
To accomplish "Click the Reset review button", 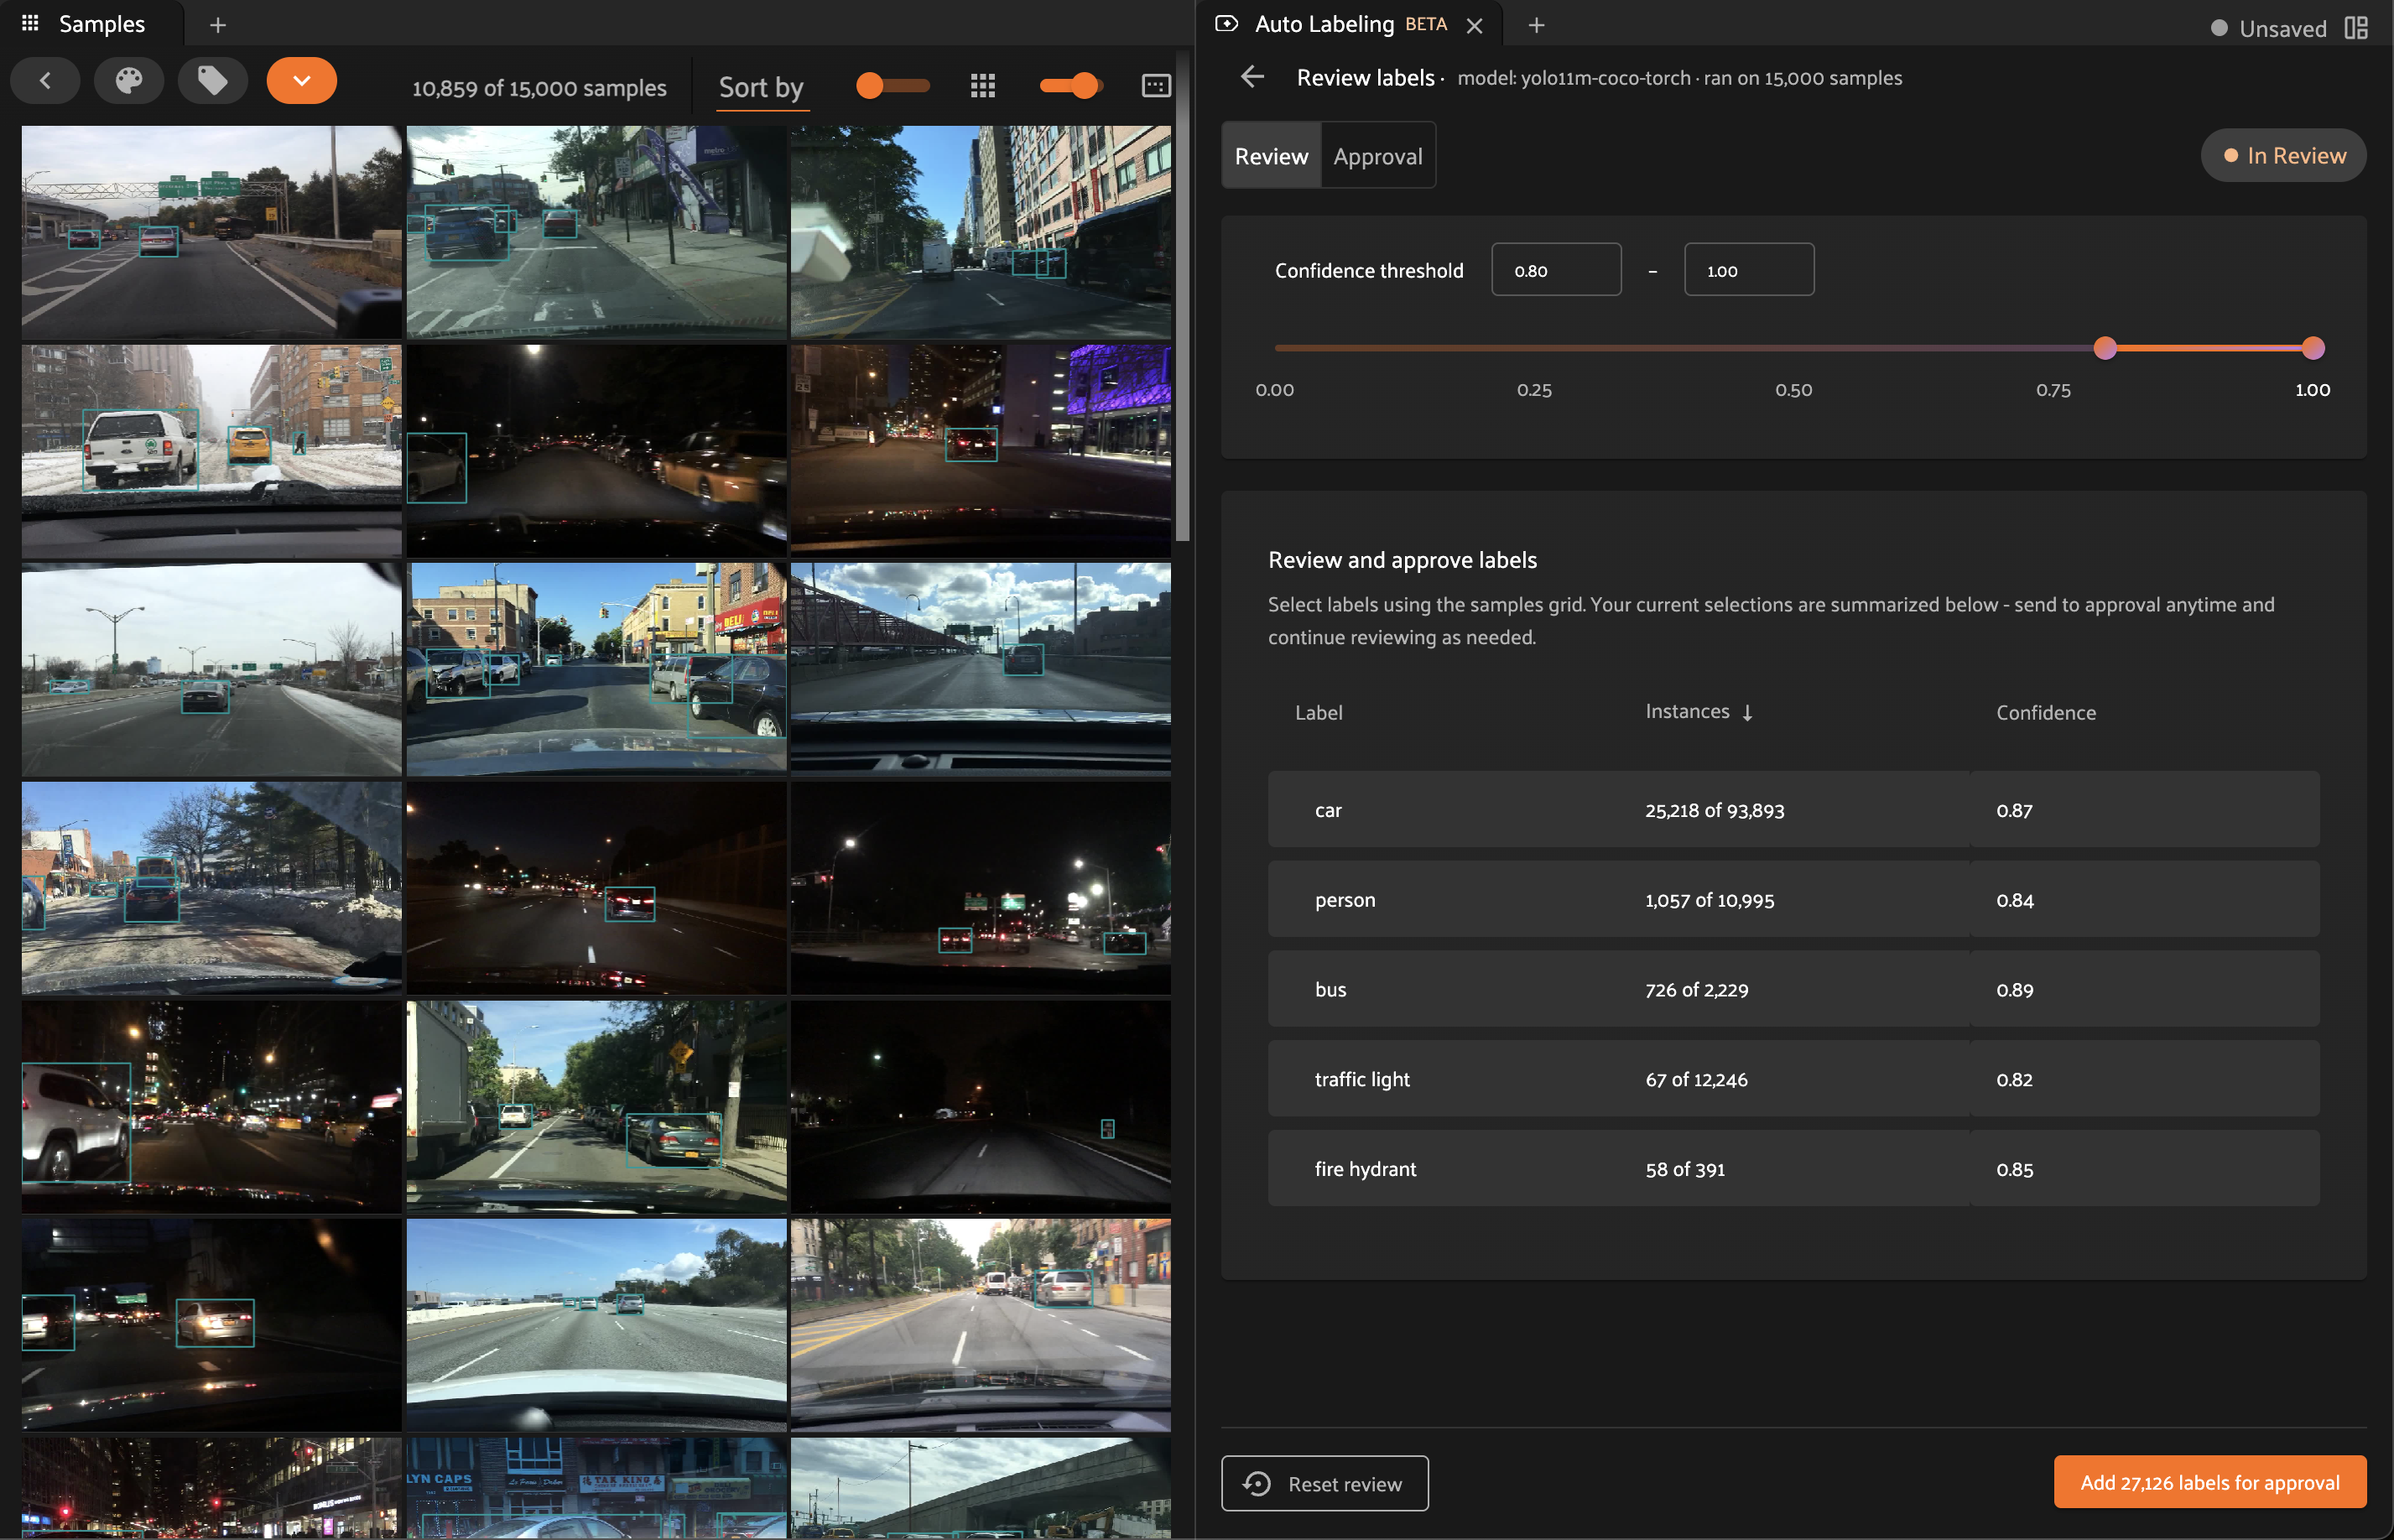I will [x=1324, y=1483].
